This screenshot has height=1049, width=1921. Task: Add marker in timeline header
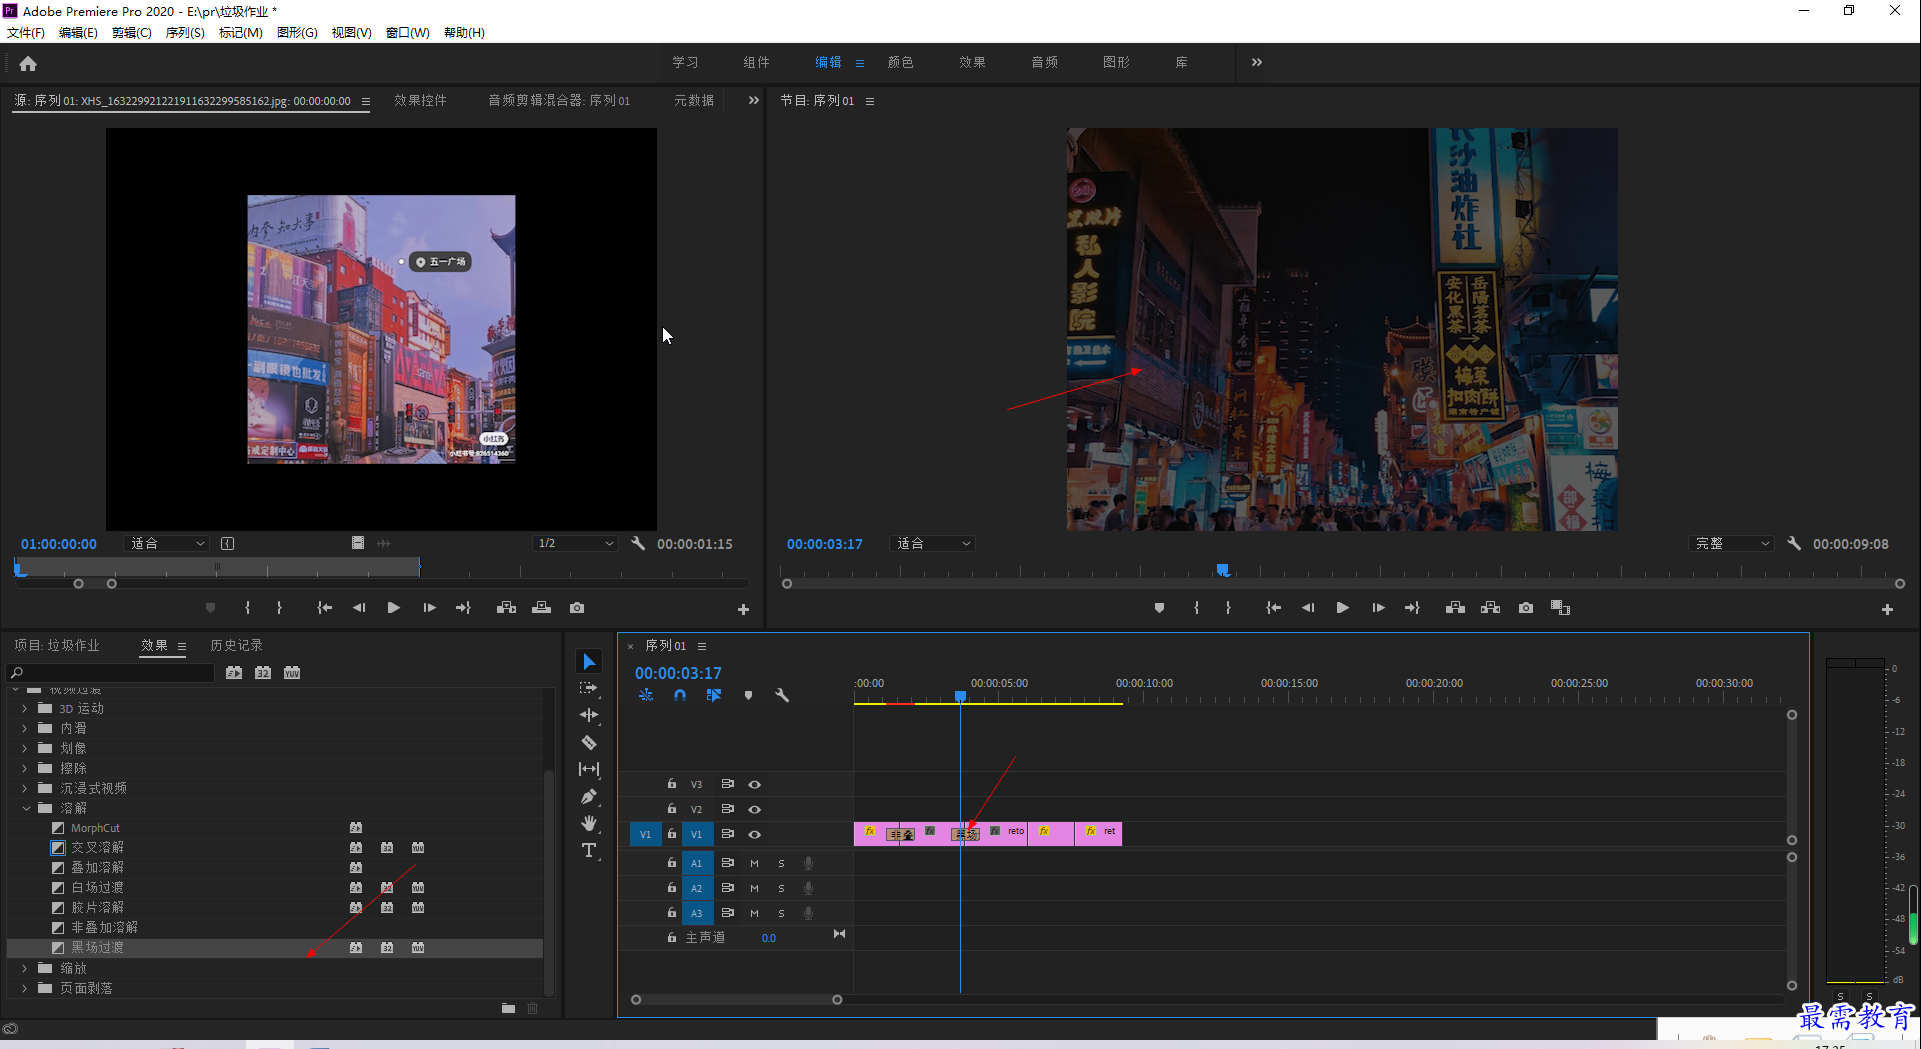(x=748, y=695)
